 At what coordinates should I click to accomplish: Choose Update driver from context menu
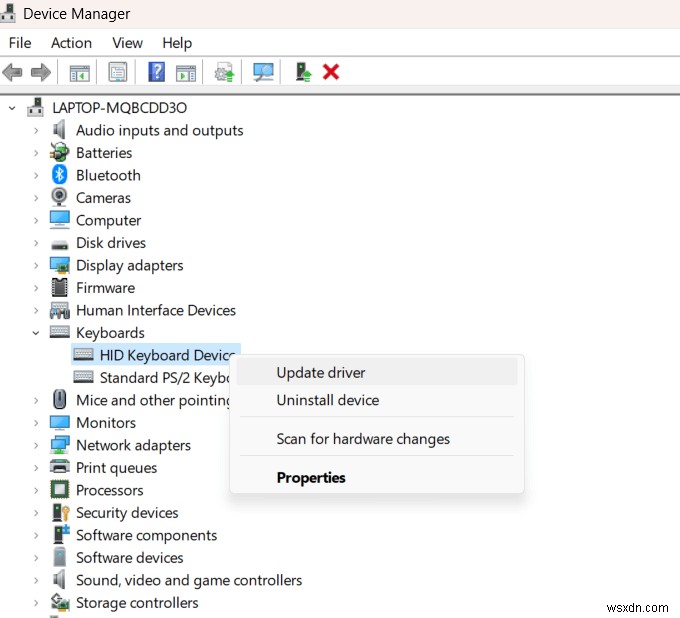[376, 373]
